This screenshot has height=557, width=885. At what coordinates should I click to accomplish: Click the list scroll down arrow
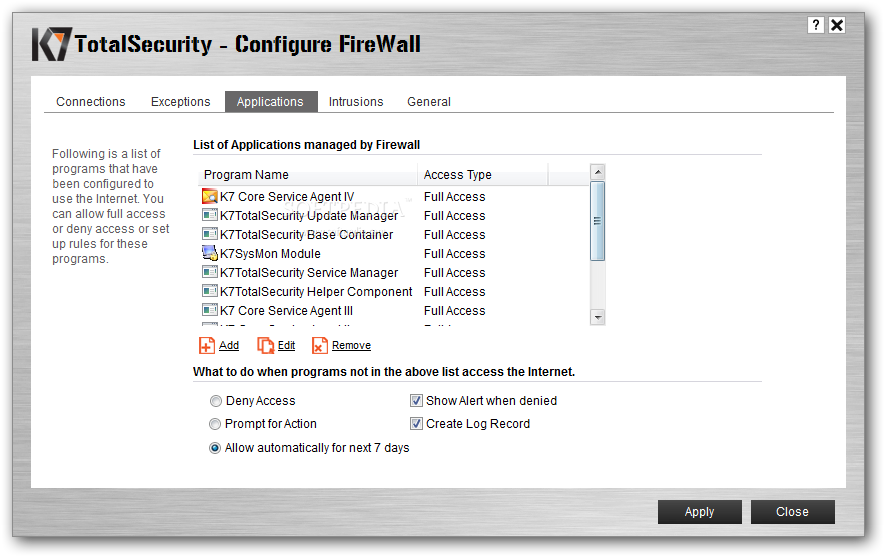(x=598, y=317)
